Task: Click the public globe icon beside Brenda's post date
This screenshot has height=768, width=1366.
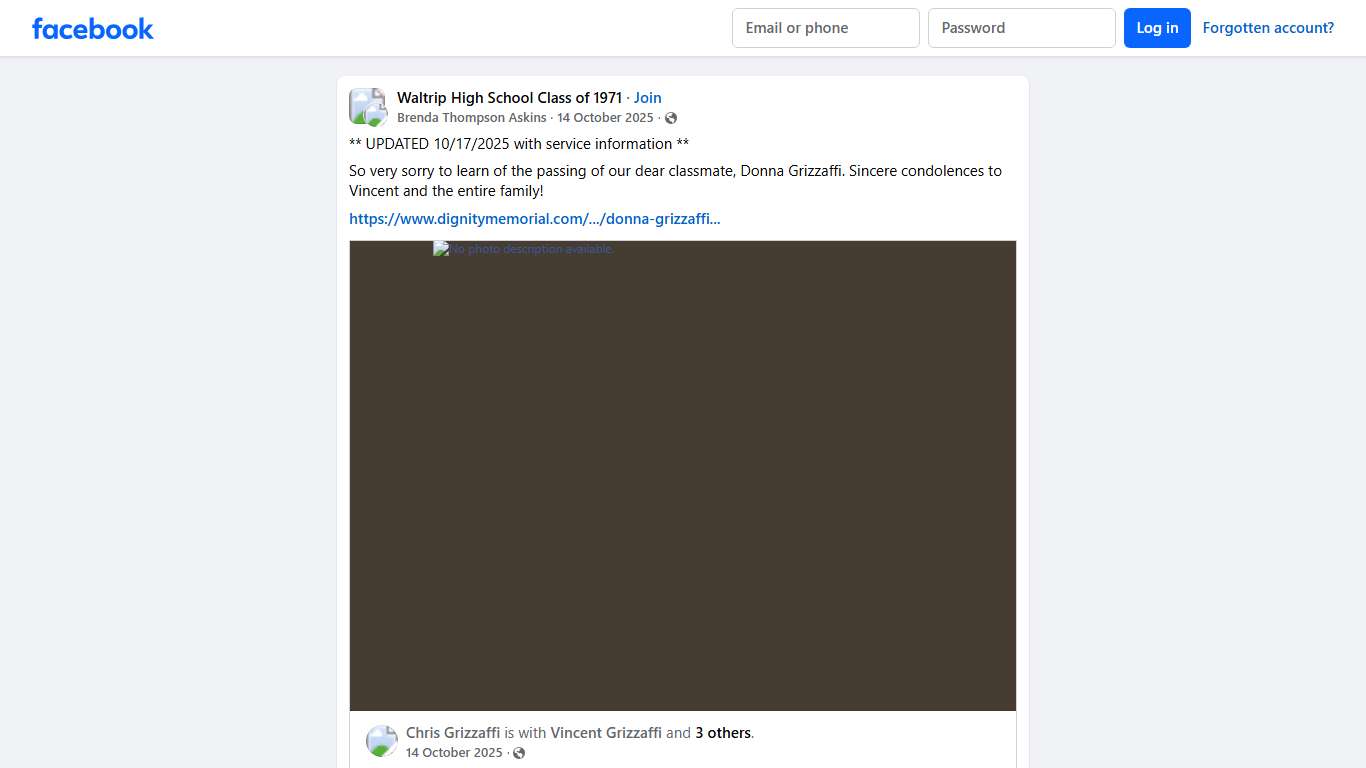Action: pos(671,118)
